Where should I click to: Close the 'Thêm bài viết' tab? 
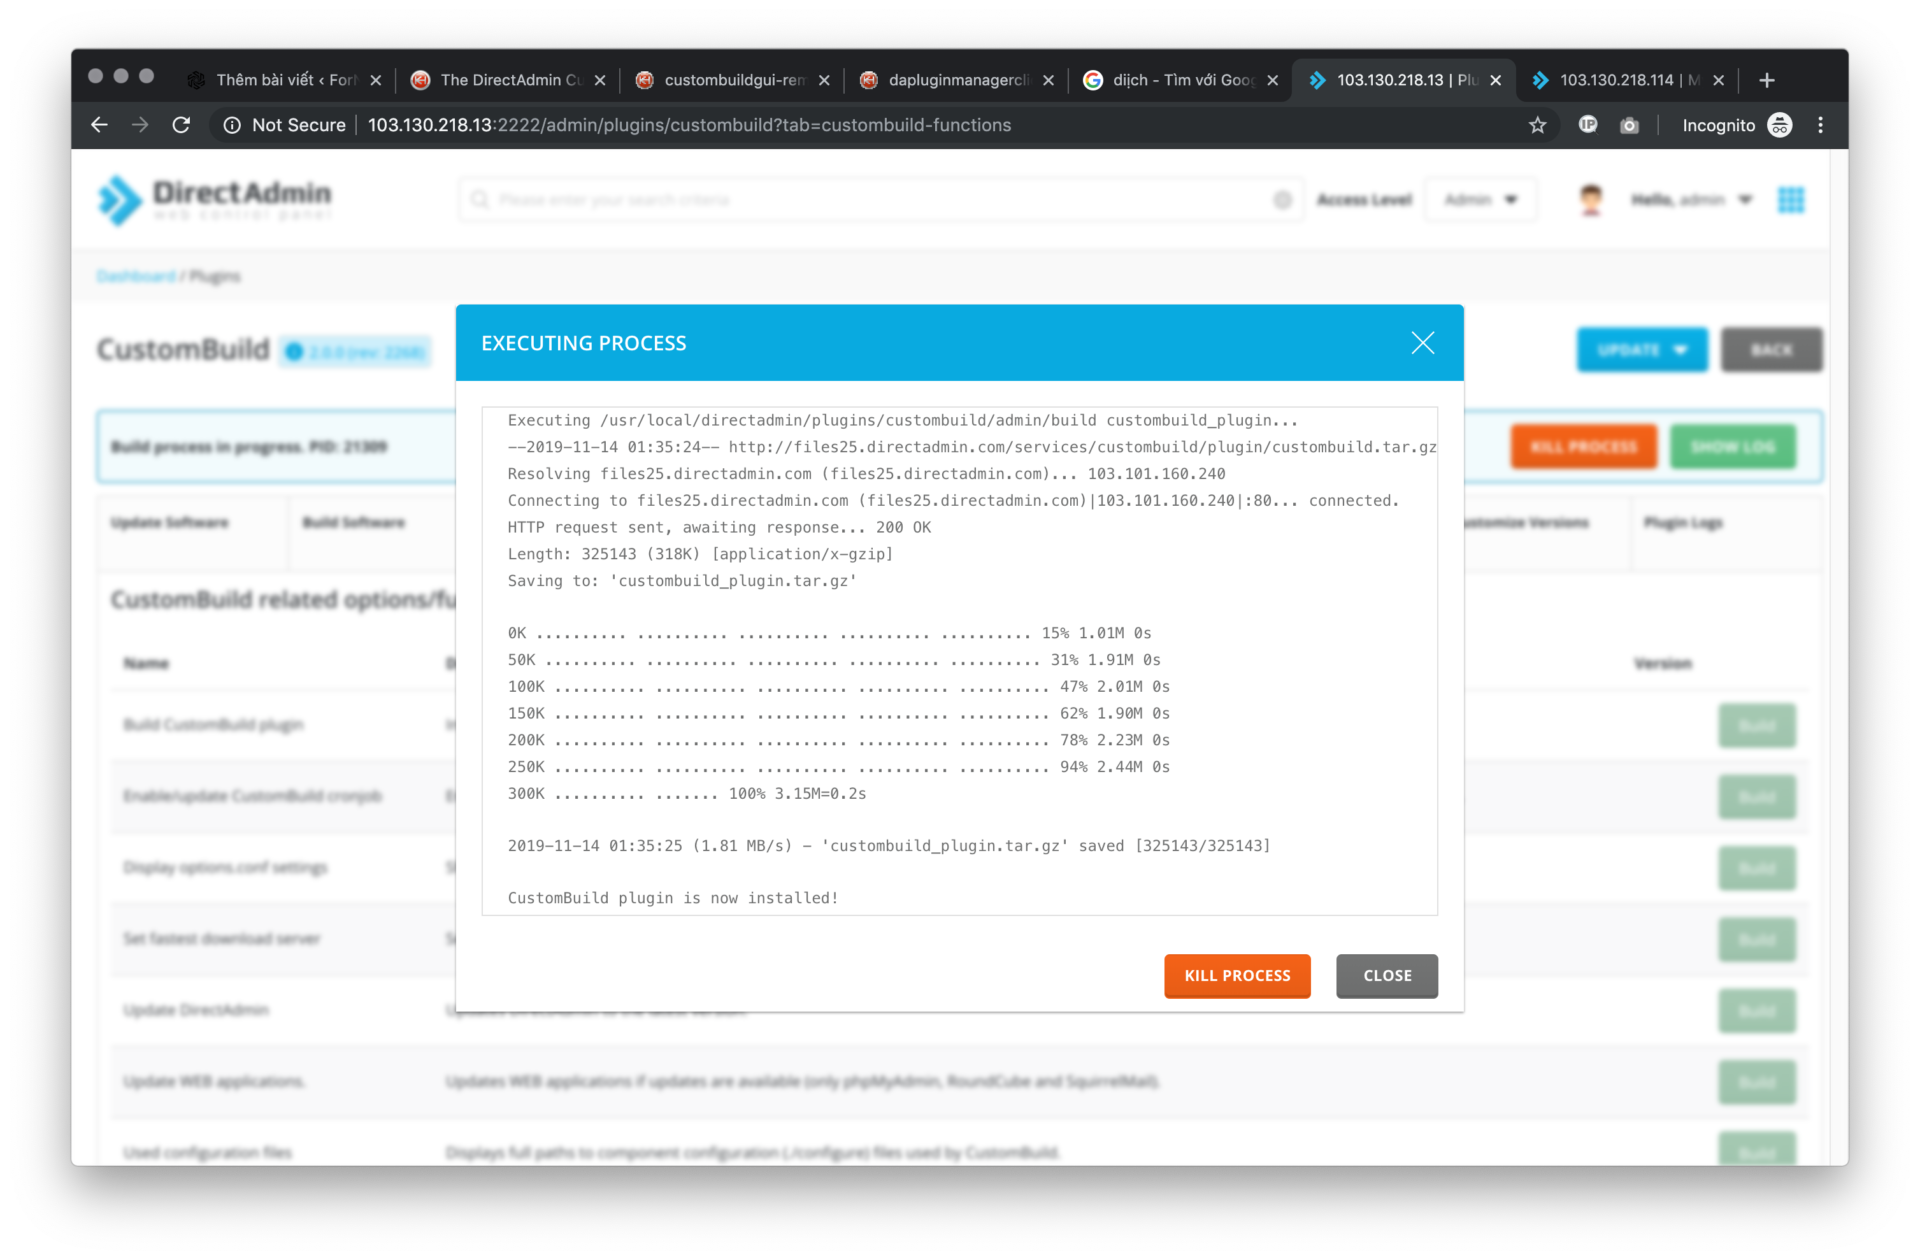(x=376, y=80)
